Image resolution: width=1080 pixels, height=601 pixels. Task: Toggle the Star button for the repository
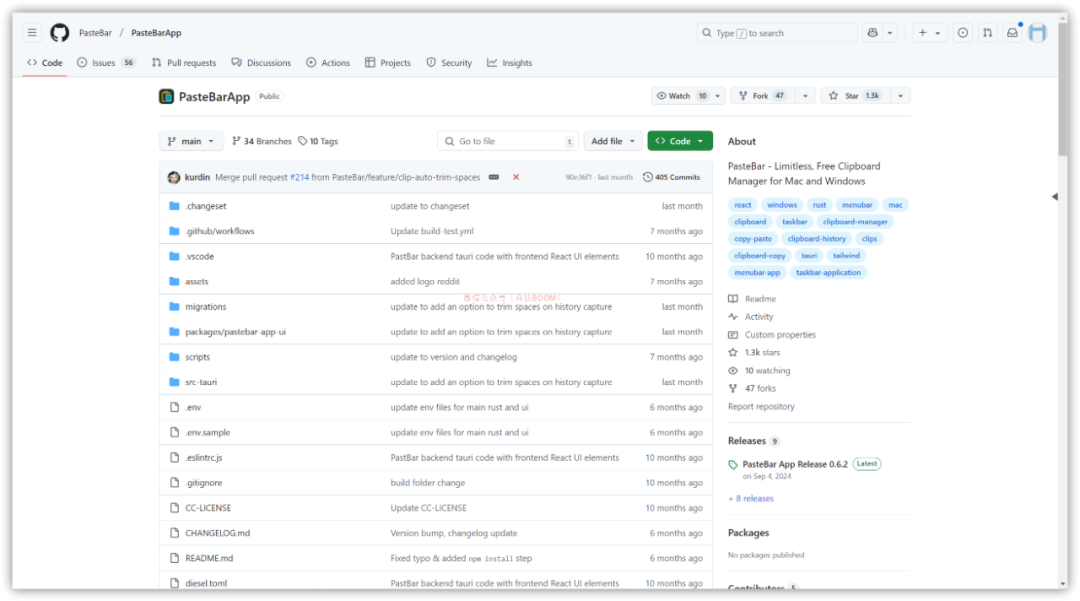pos(854,96)
